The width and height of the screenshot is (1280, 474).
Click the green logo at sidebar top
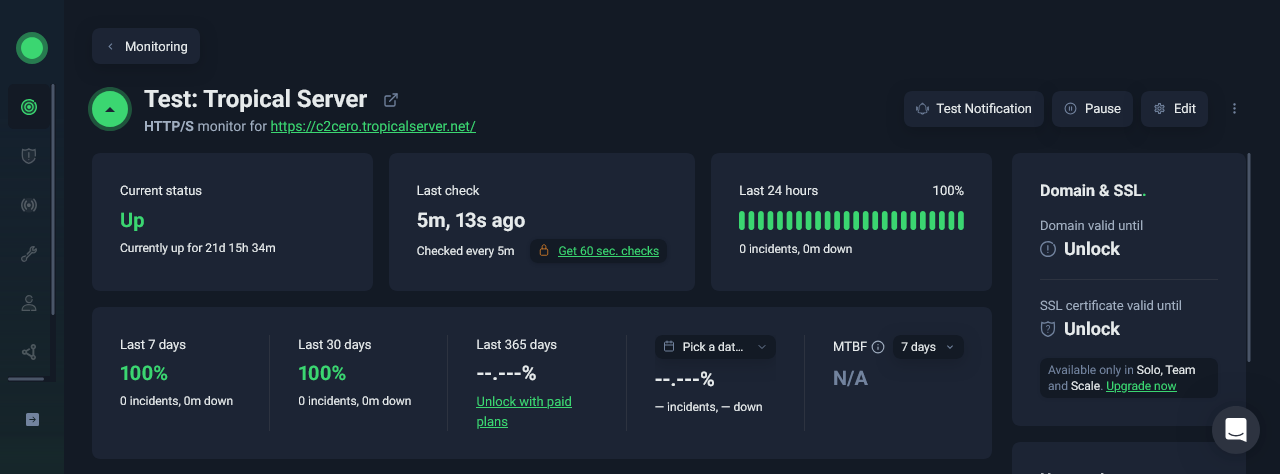point(32,47)
